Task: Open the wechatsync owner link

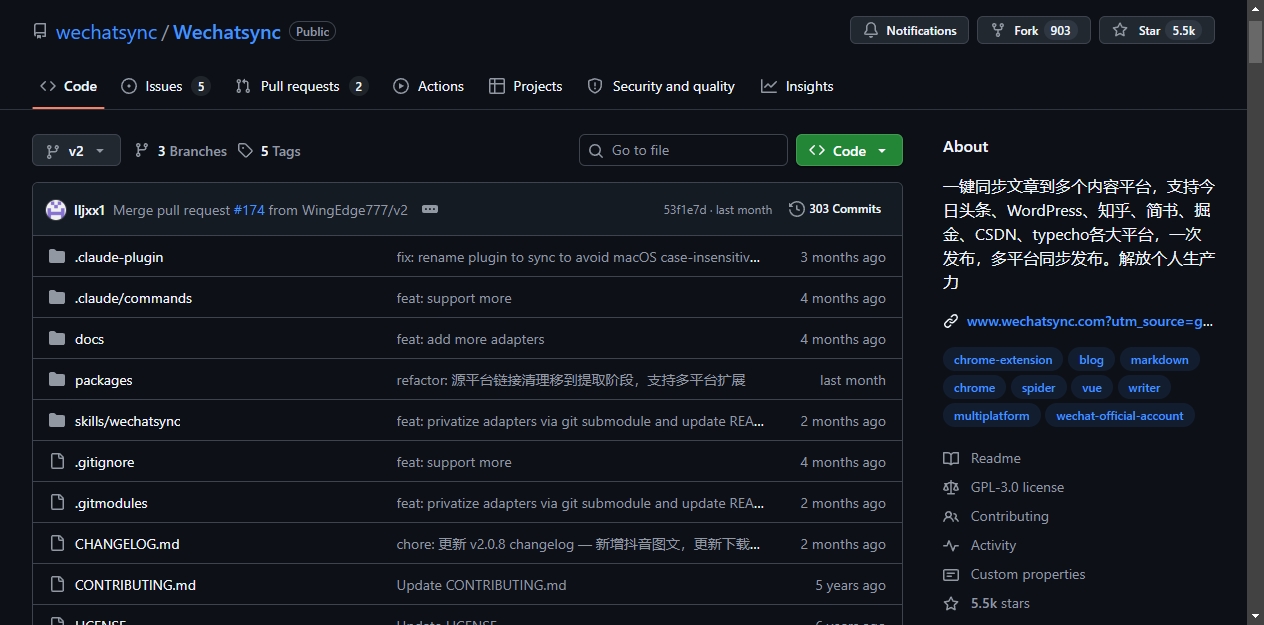Action: tap(106, 32)
